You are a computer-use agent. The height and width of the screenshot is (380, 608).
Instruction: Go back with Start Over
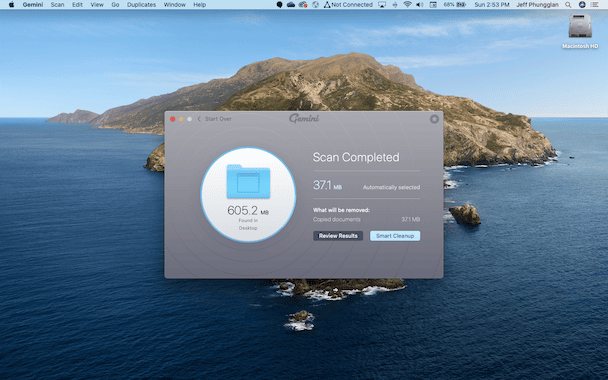[x=214, y=119]
